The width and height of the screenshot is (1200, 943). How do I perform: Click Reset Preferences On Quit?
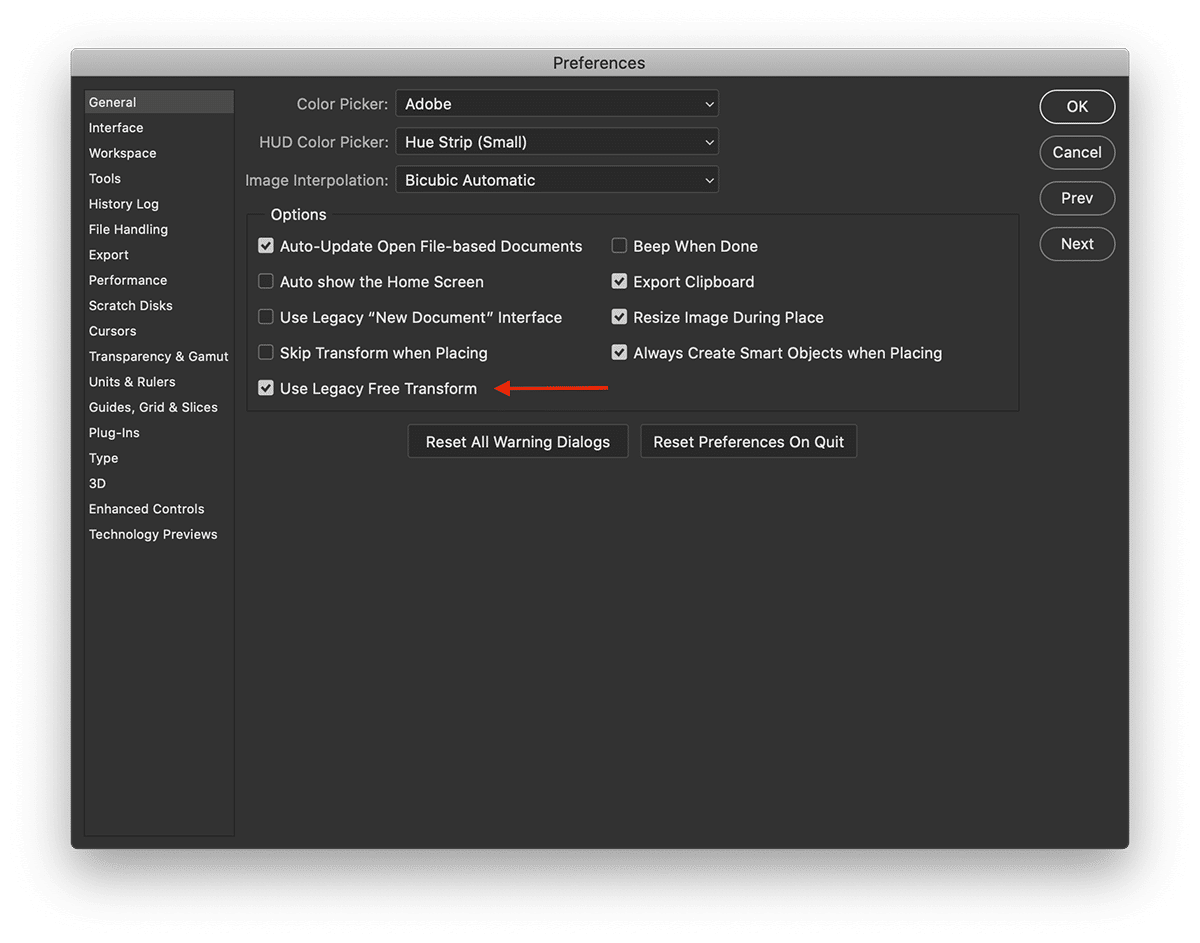(x=749, y=442)
